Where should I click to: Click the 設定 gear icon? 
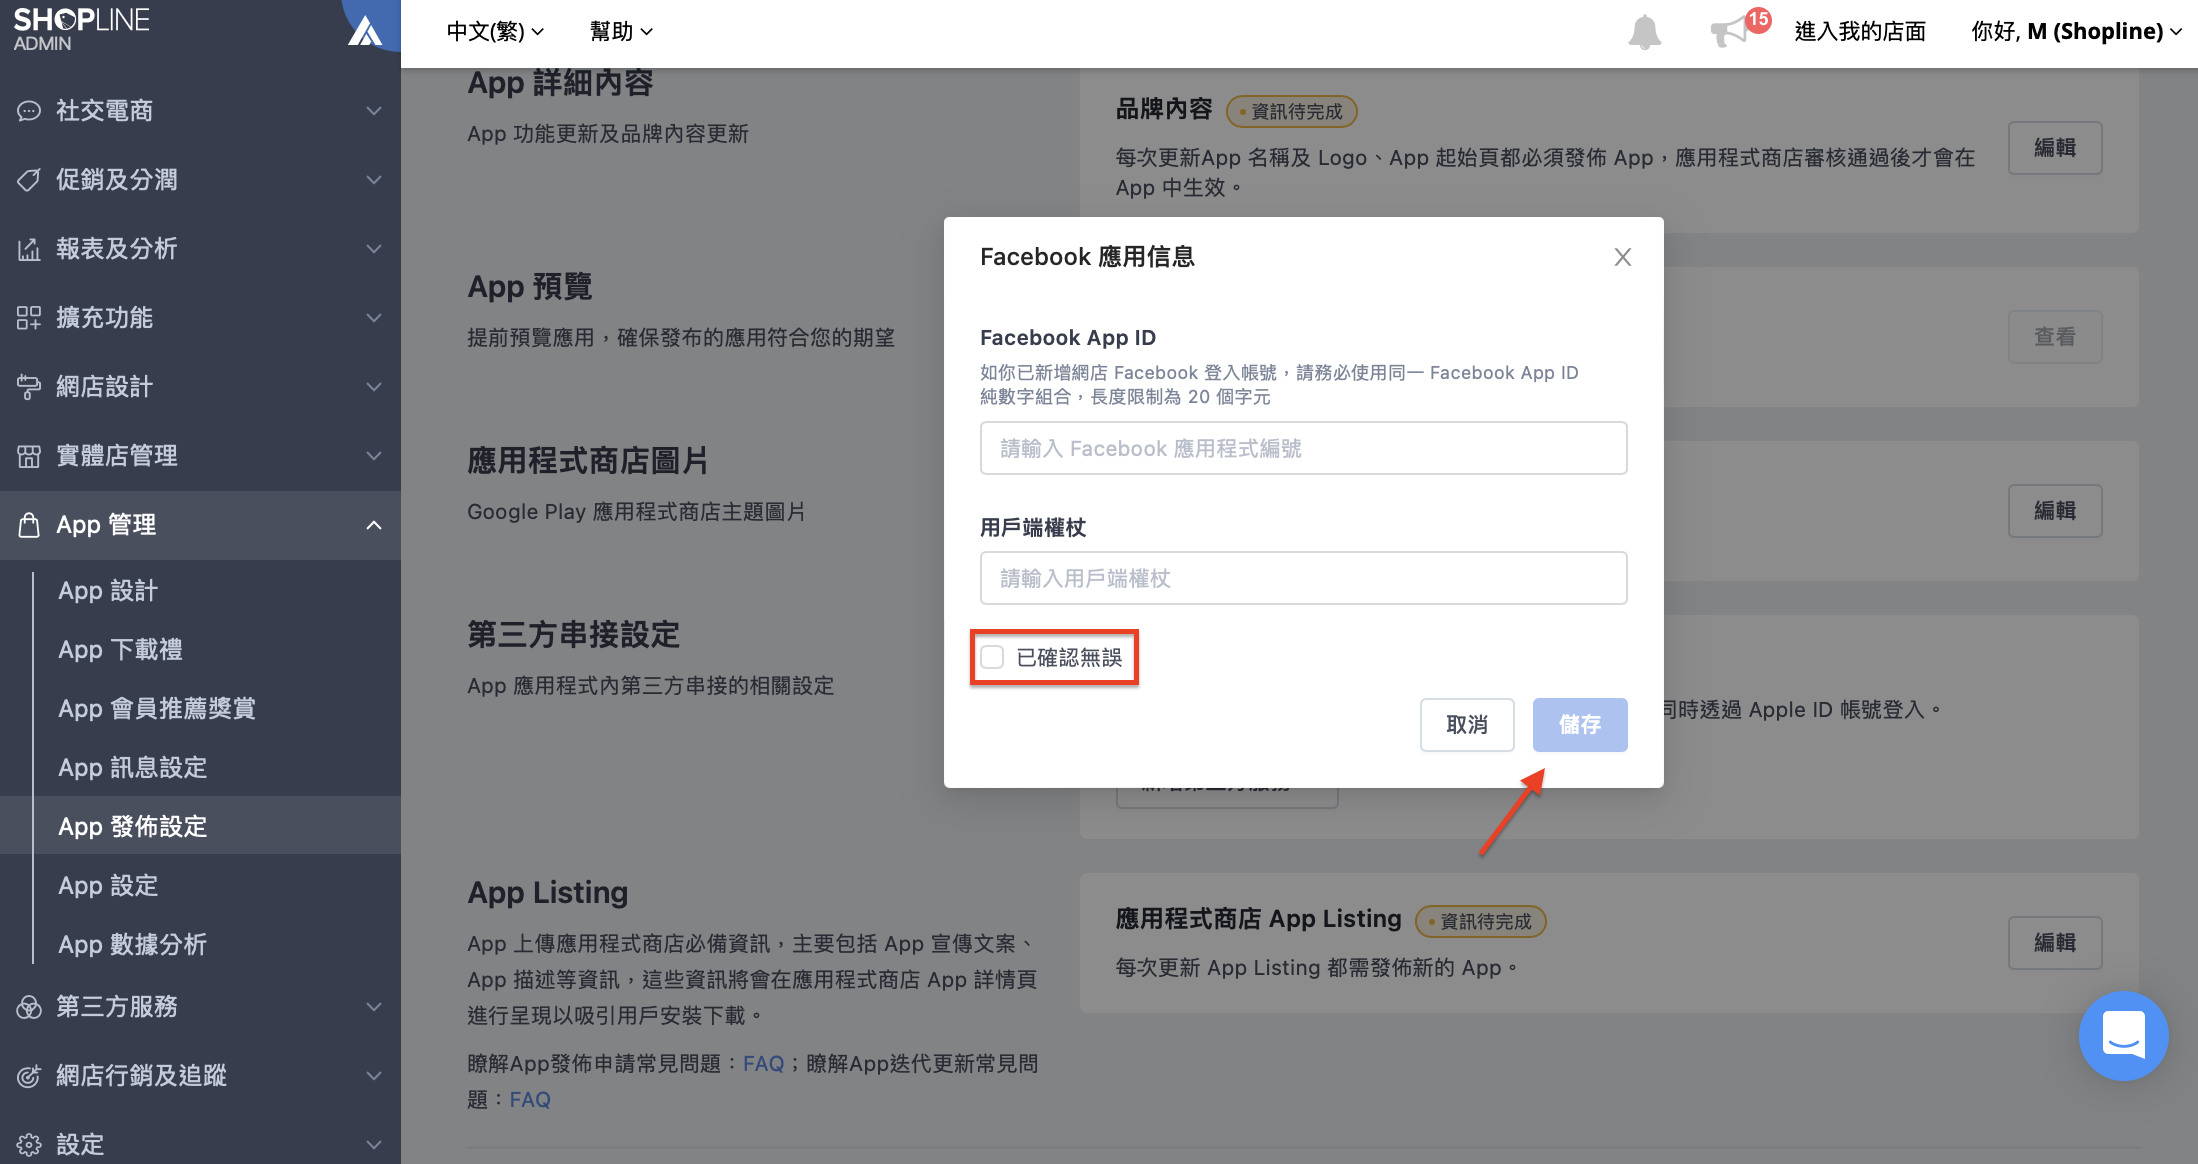coord(29,1145)
